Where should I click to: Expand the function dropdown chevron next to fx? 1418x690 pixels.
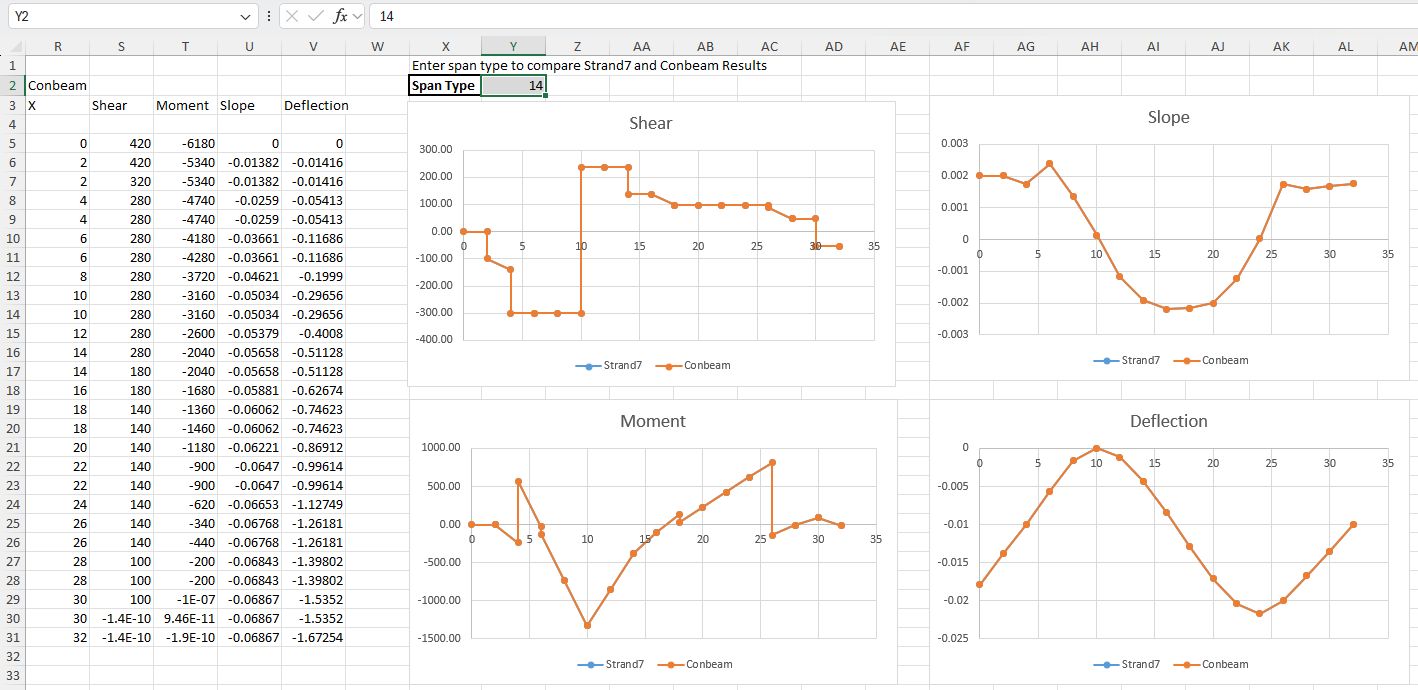click(358, 16)
